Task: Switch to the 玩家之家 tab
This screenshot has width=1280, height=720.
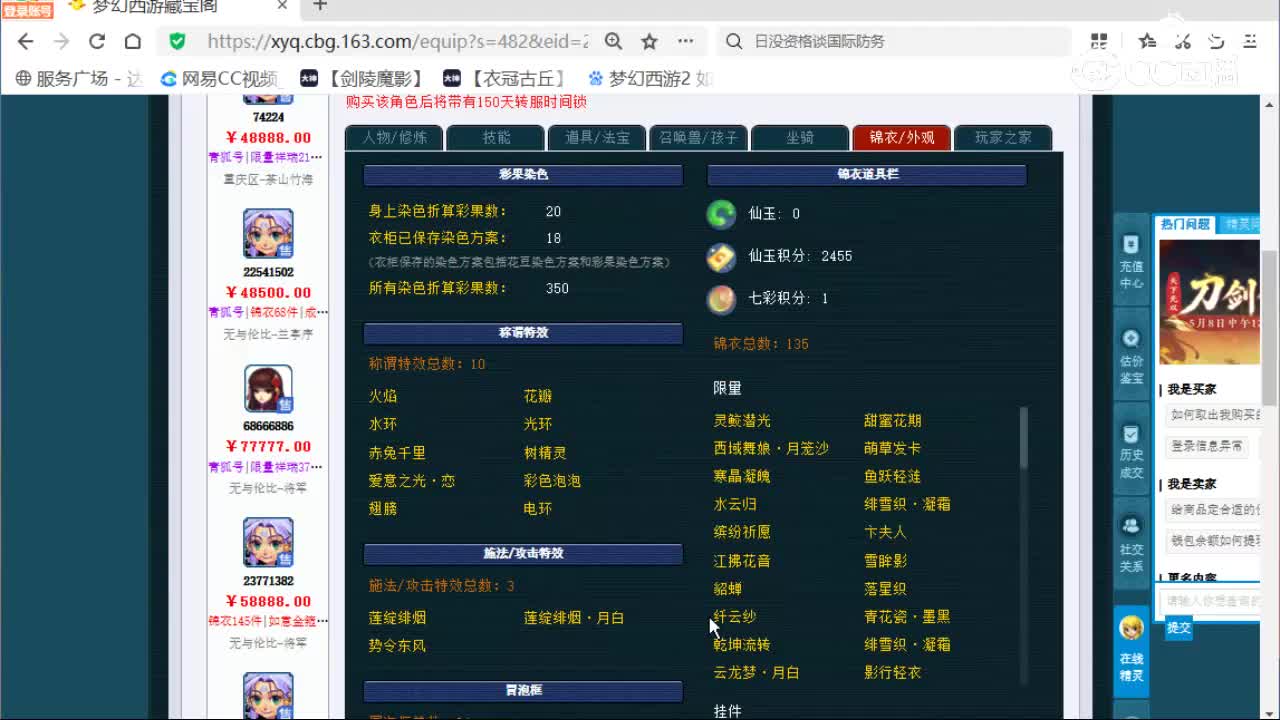Action: click(x=1003, y=138)
